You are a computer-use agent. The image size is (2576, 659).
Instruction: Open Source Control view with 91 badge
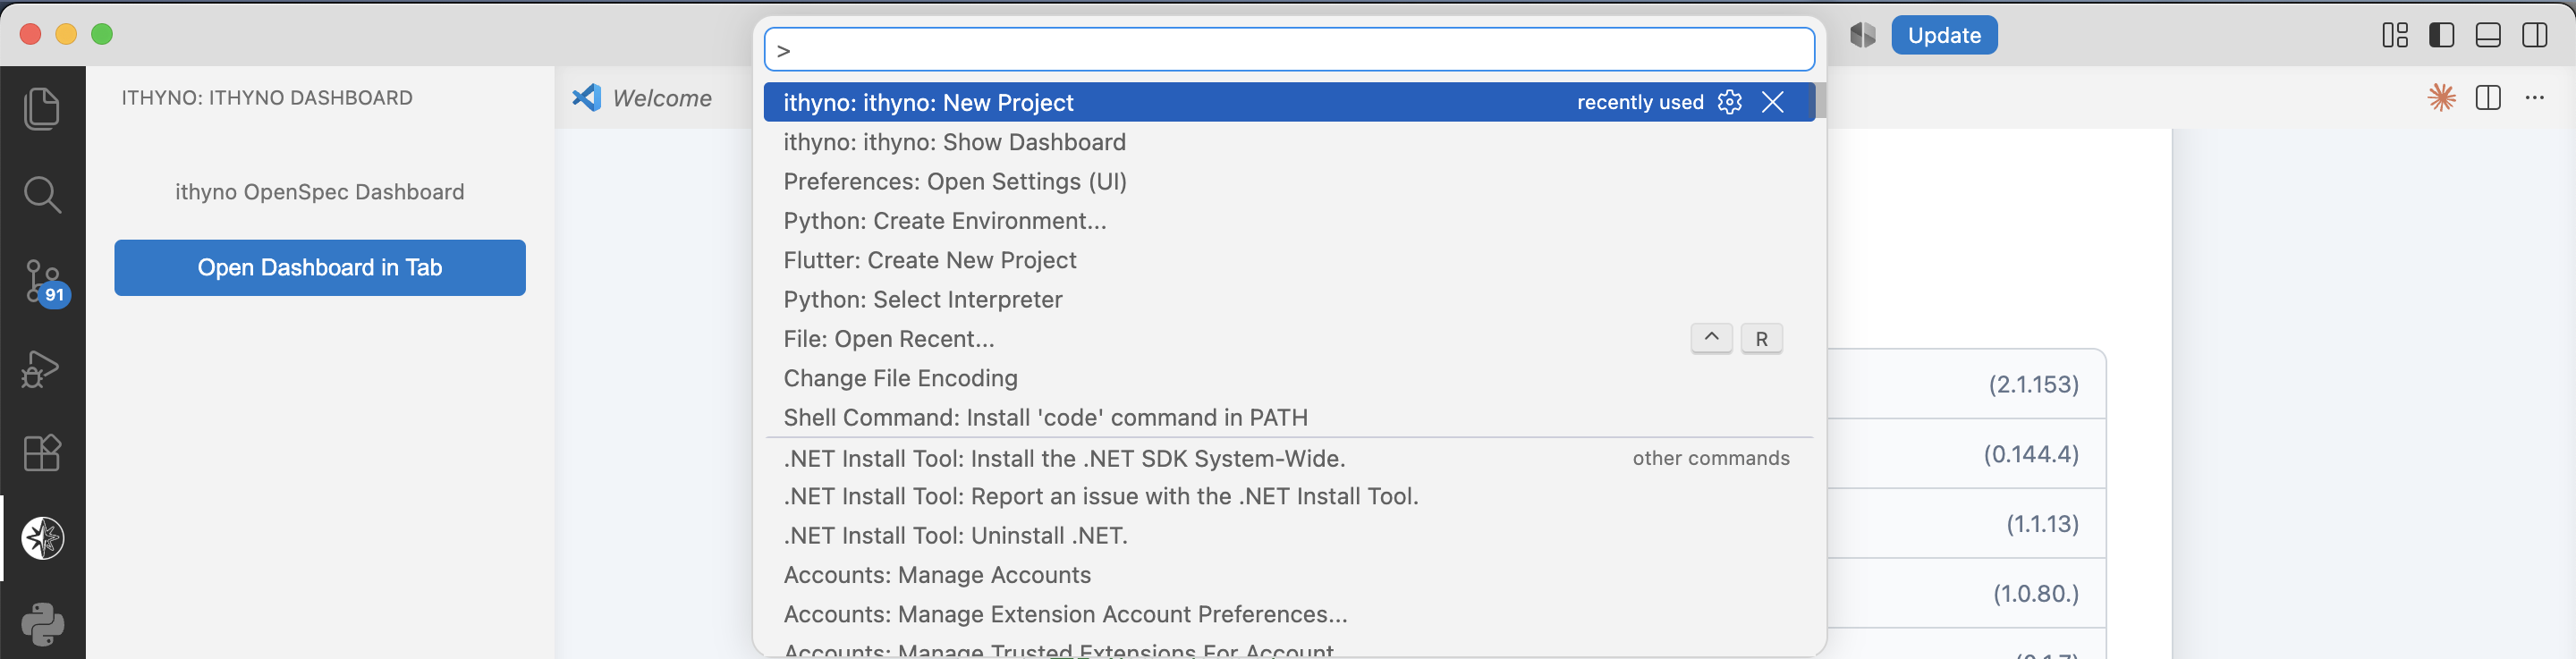[x=44, y=283]
